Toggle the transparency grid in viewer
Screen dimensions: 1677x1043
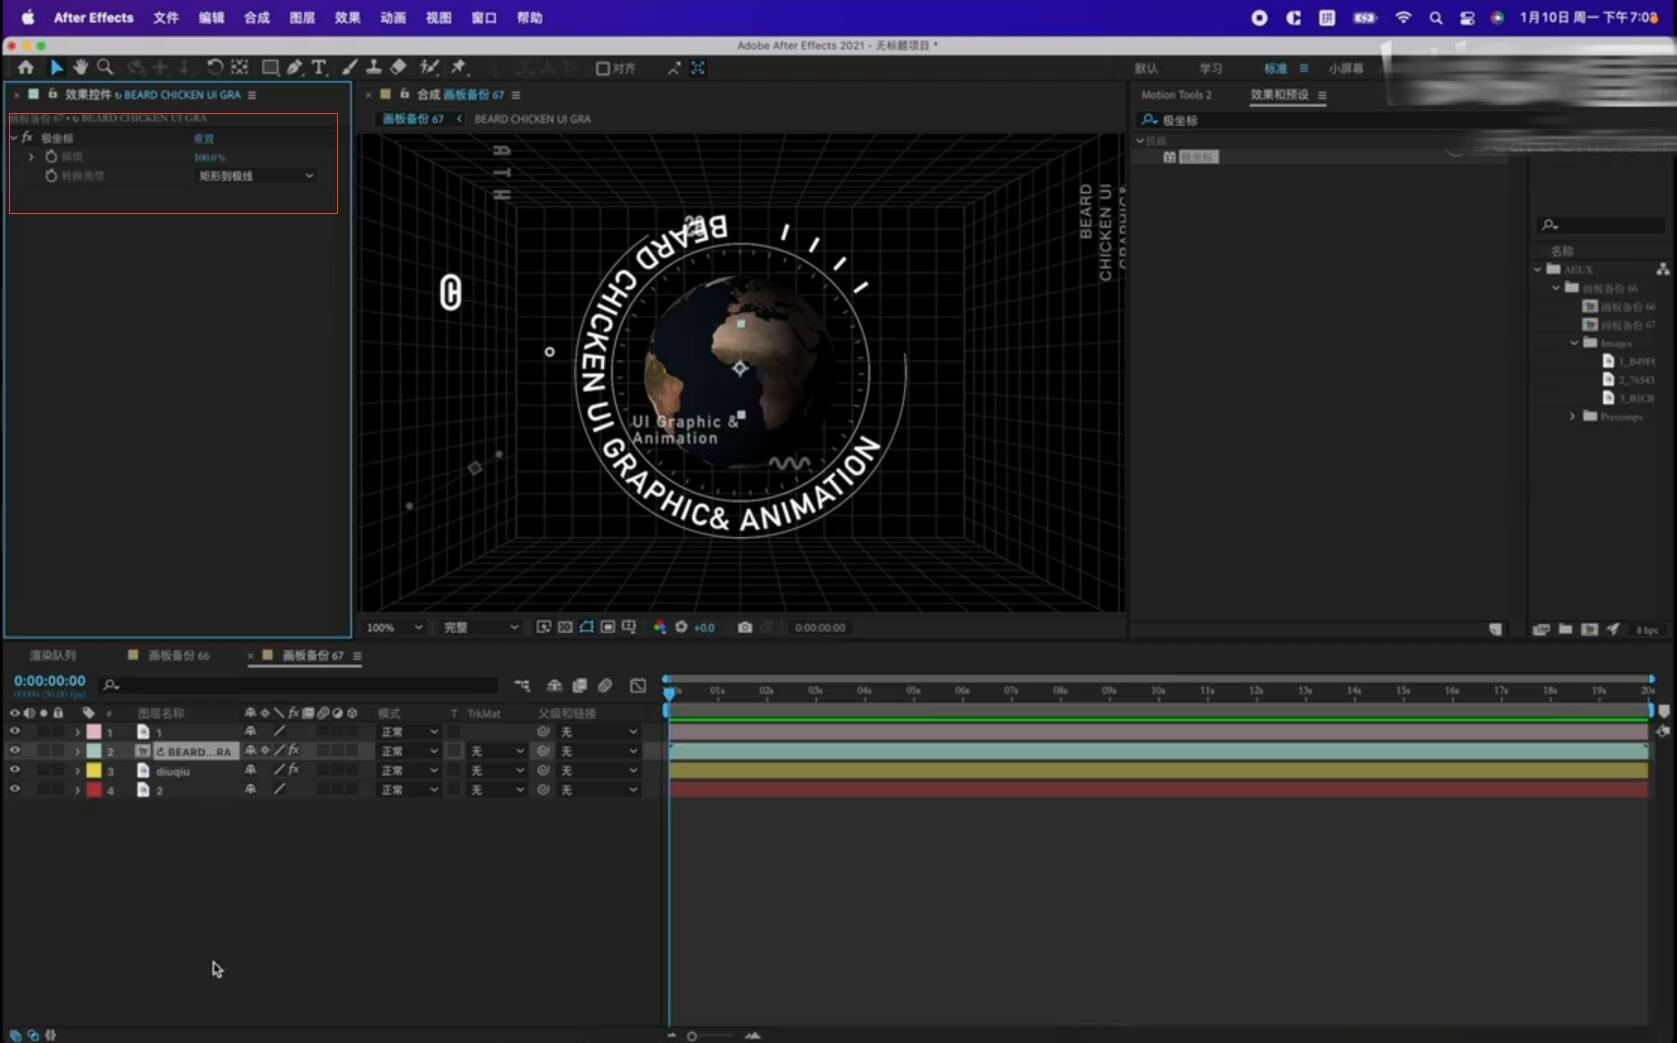(565, 627)
